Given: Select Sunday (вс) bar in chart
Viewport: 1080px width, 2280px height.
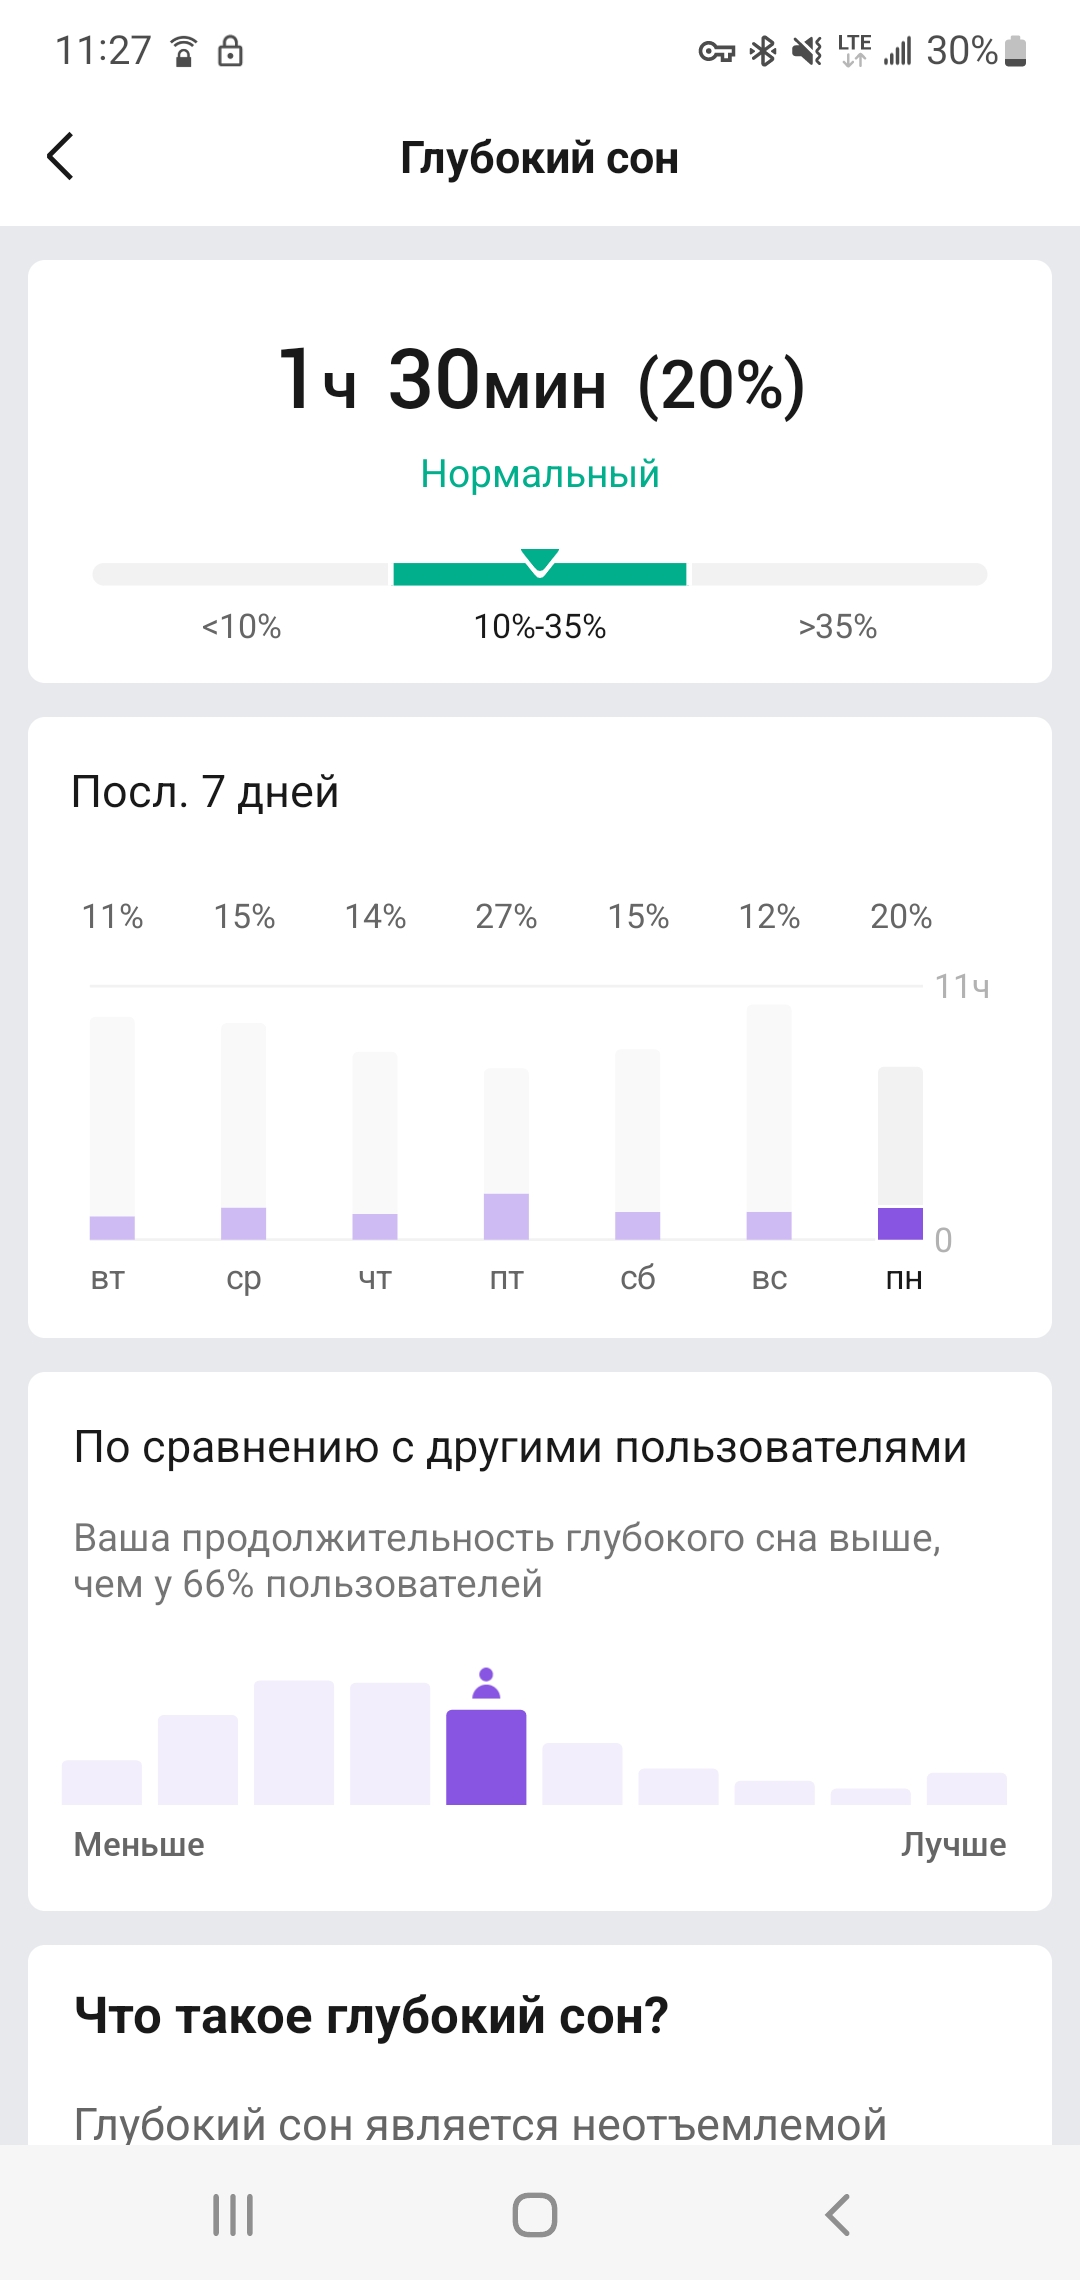Looking at the screenshot, I should coord(769,1122).
